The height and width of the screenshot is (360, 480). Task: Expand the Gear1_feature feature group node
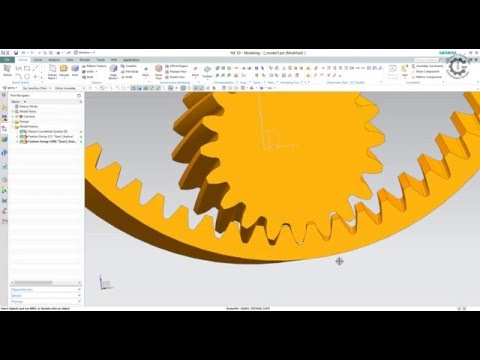point(17,137)
